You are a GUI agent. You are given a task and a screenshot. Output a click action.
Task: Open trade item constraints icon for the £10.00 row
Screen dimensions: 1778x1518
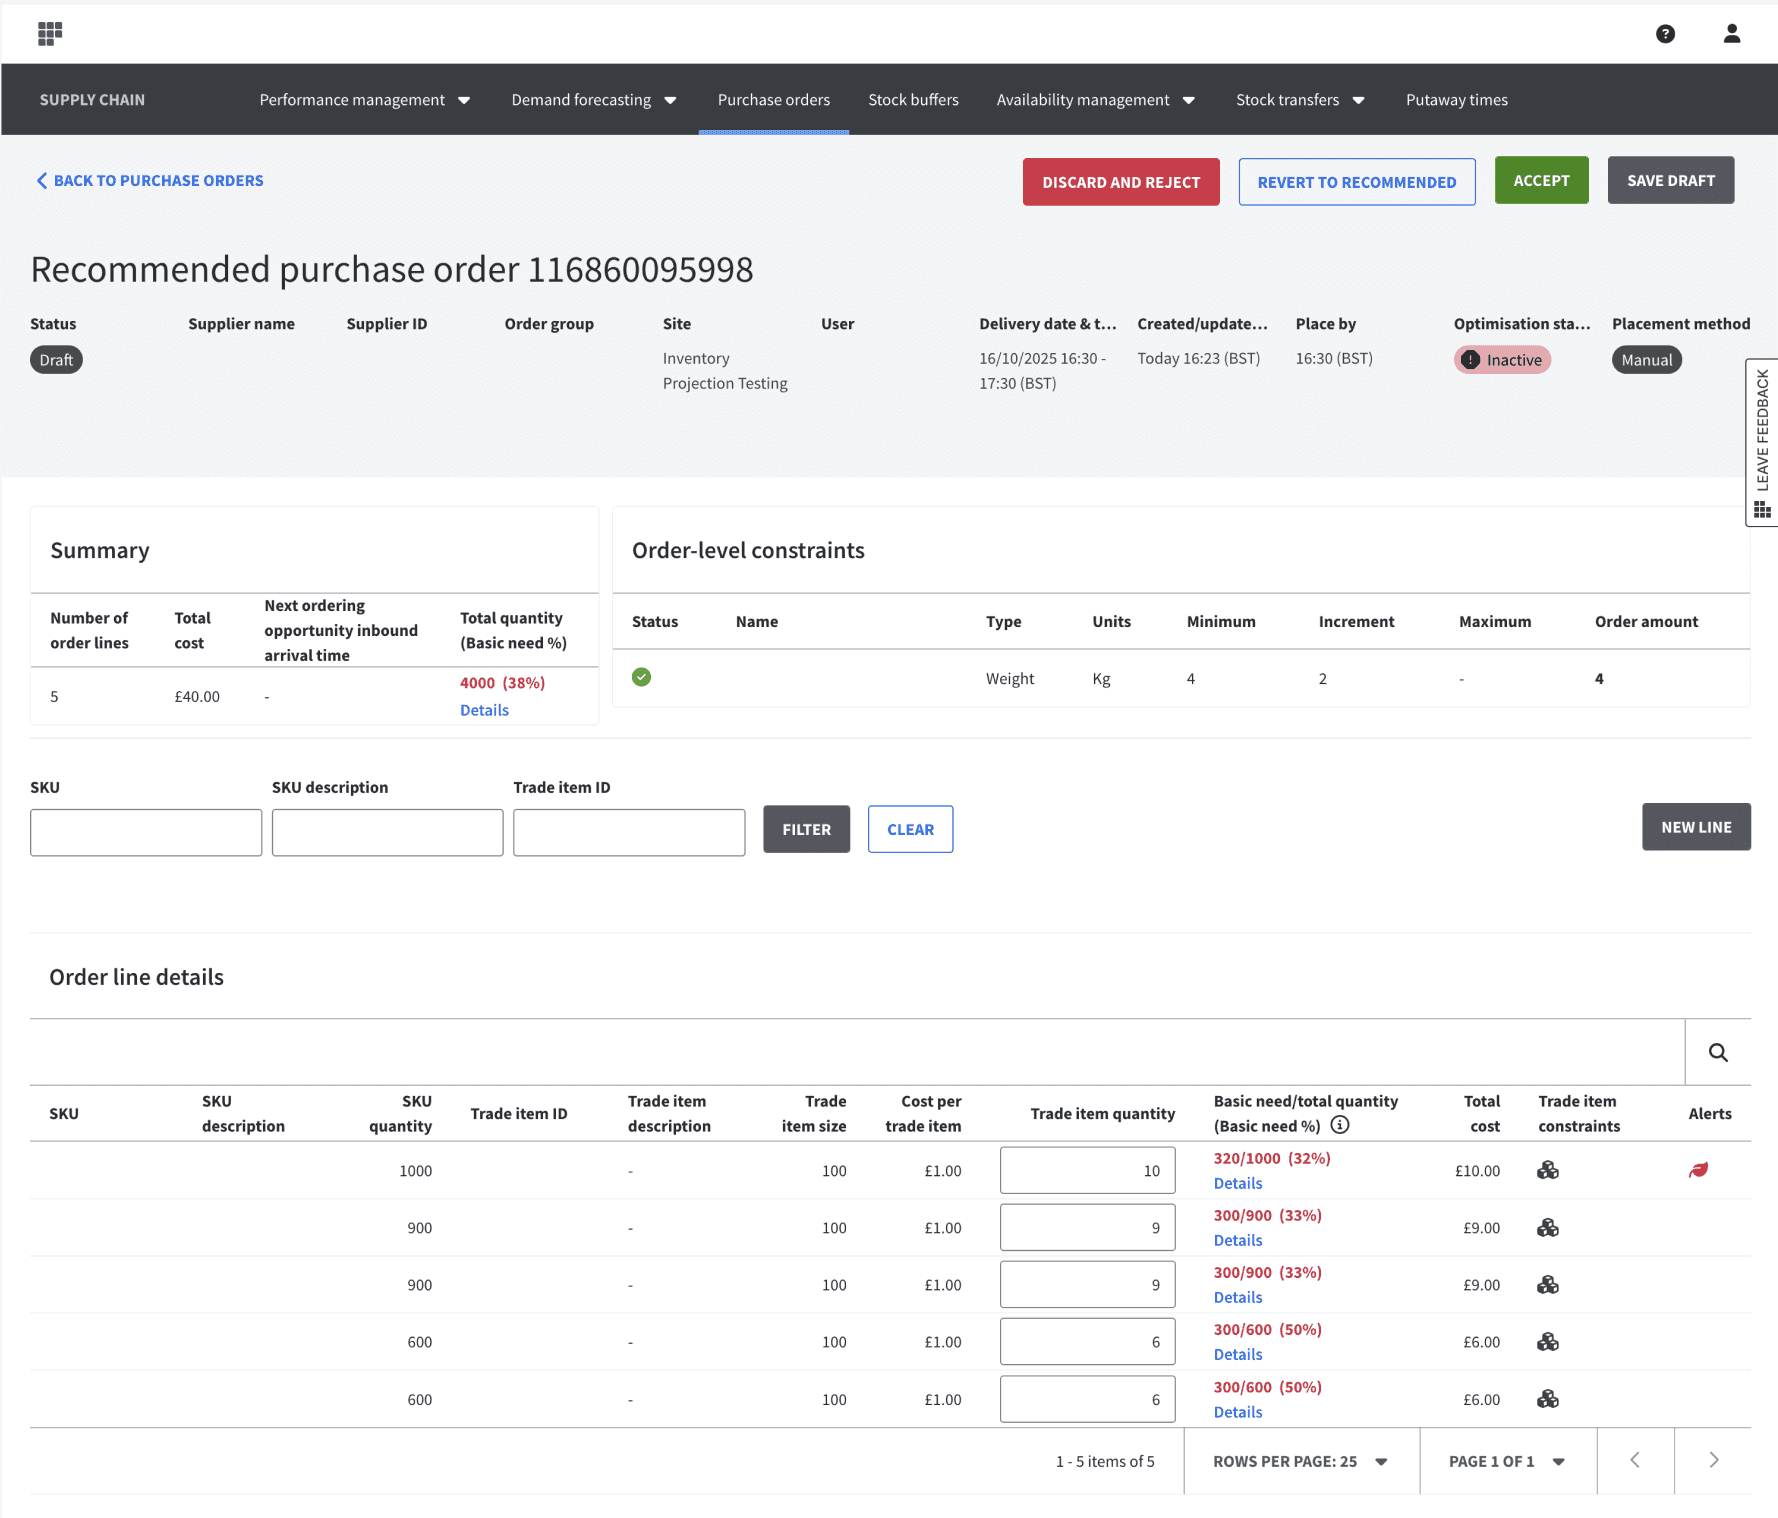coord(1548,1170)
